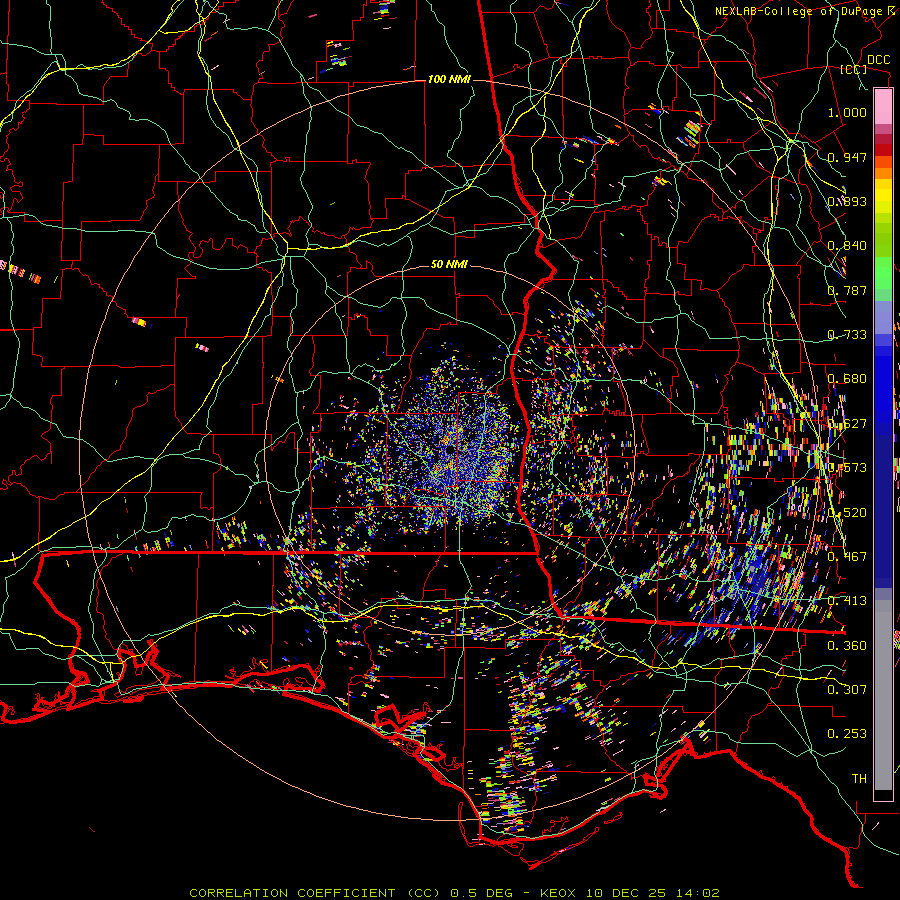Click the DCC product label
The height and width of the screenshot is (900, 900).
(x=878, y=60)
